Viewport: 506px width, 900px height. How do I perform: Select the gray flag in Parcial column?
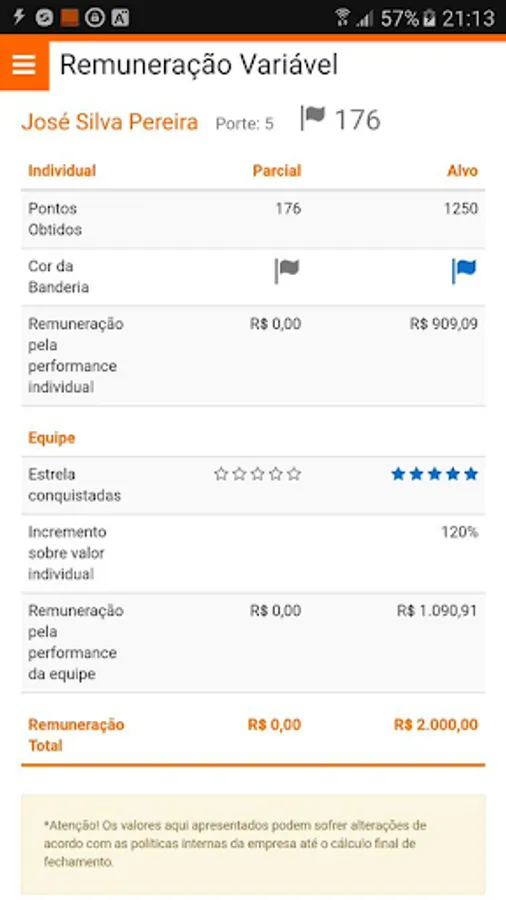click(x=287, y=270)
